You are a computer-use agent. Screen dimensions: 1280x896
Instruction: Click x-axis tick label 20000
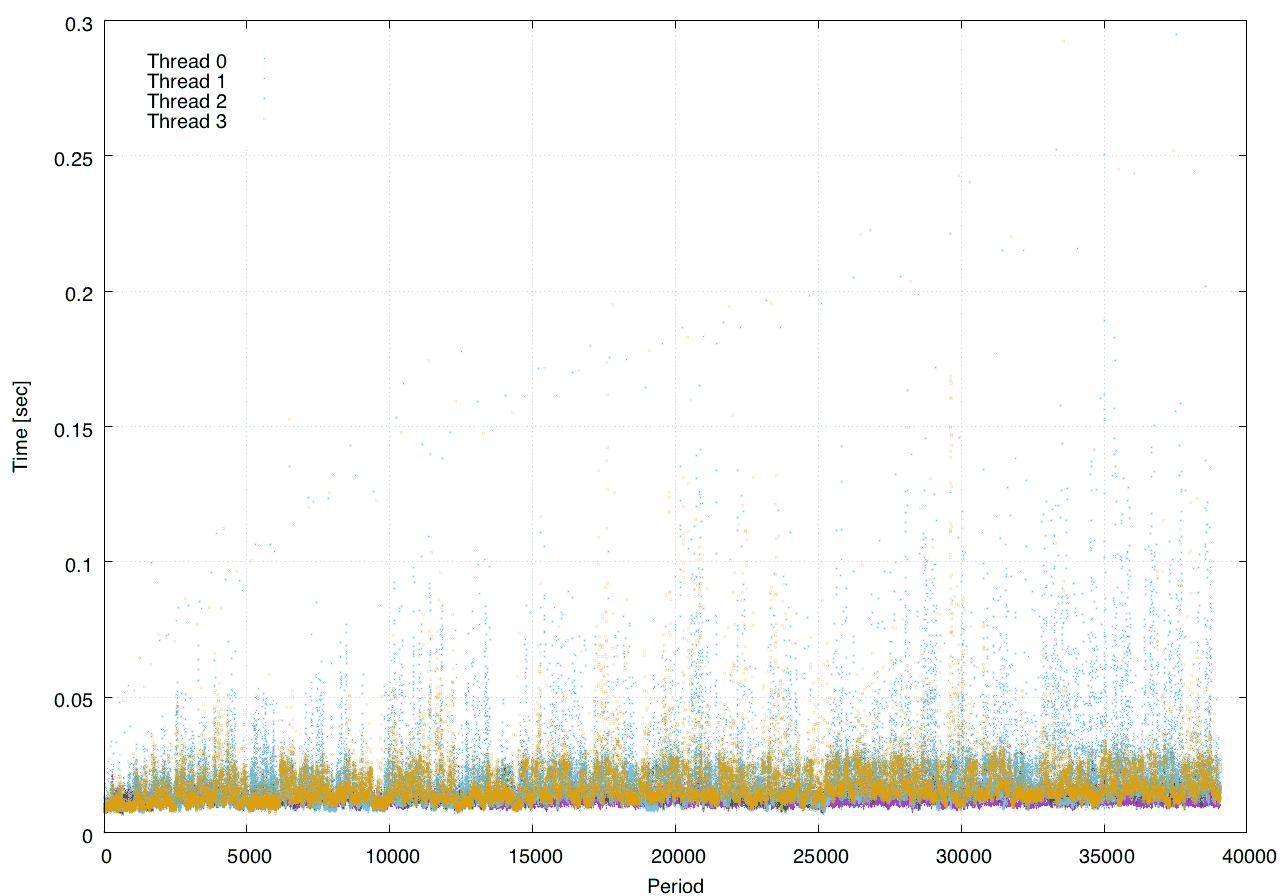tap(676, 855)
